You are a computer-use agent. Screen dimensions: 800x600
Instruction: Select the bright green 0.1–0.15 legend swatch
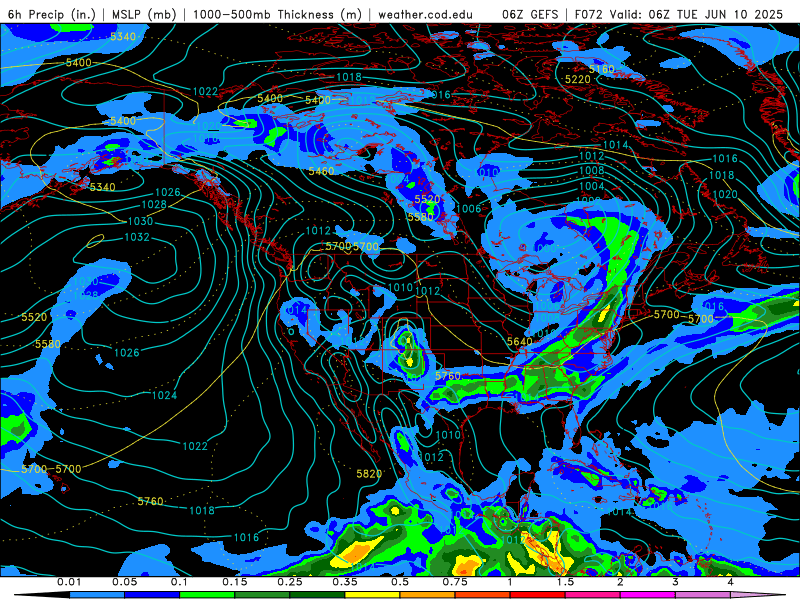coord(207,595)
